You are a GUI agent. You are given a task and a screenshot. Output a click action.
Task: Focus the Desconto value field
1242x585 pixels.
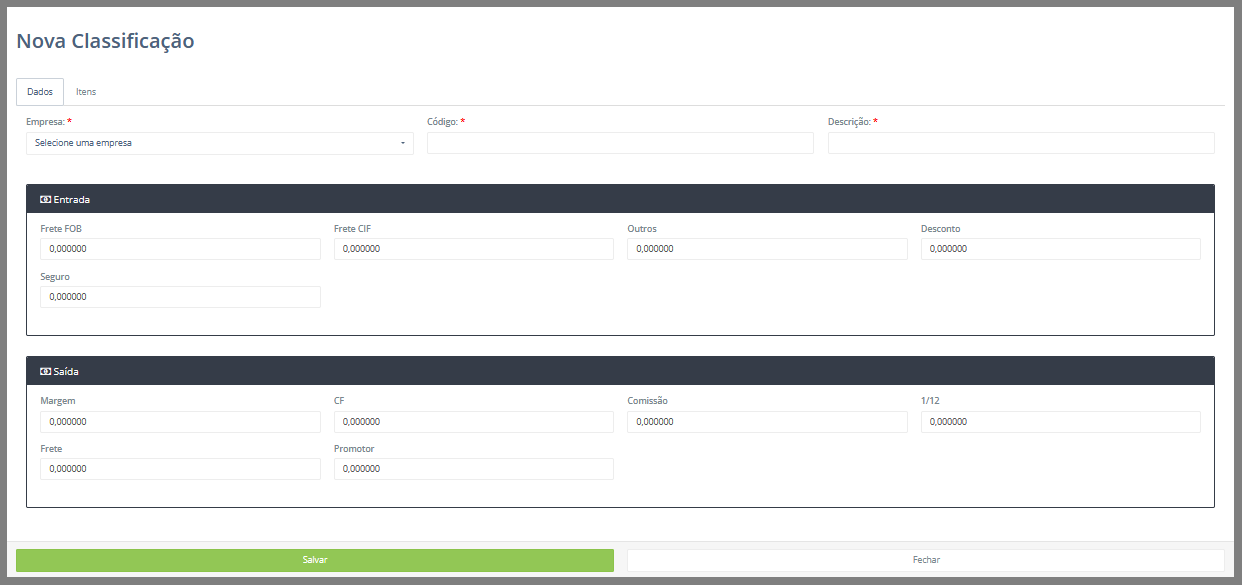1060,249
